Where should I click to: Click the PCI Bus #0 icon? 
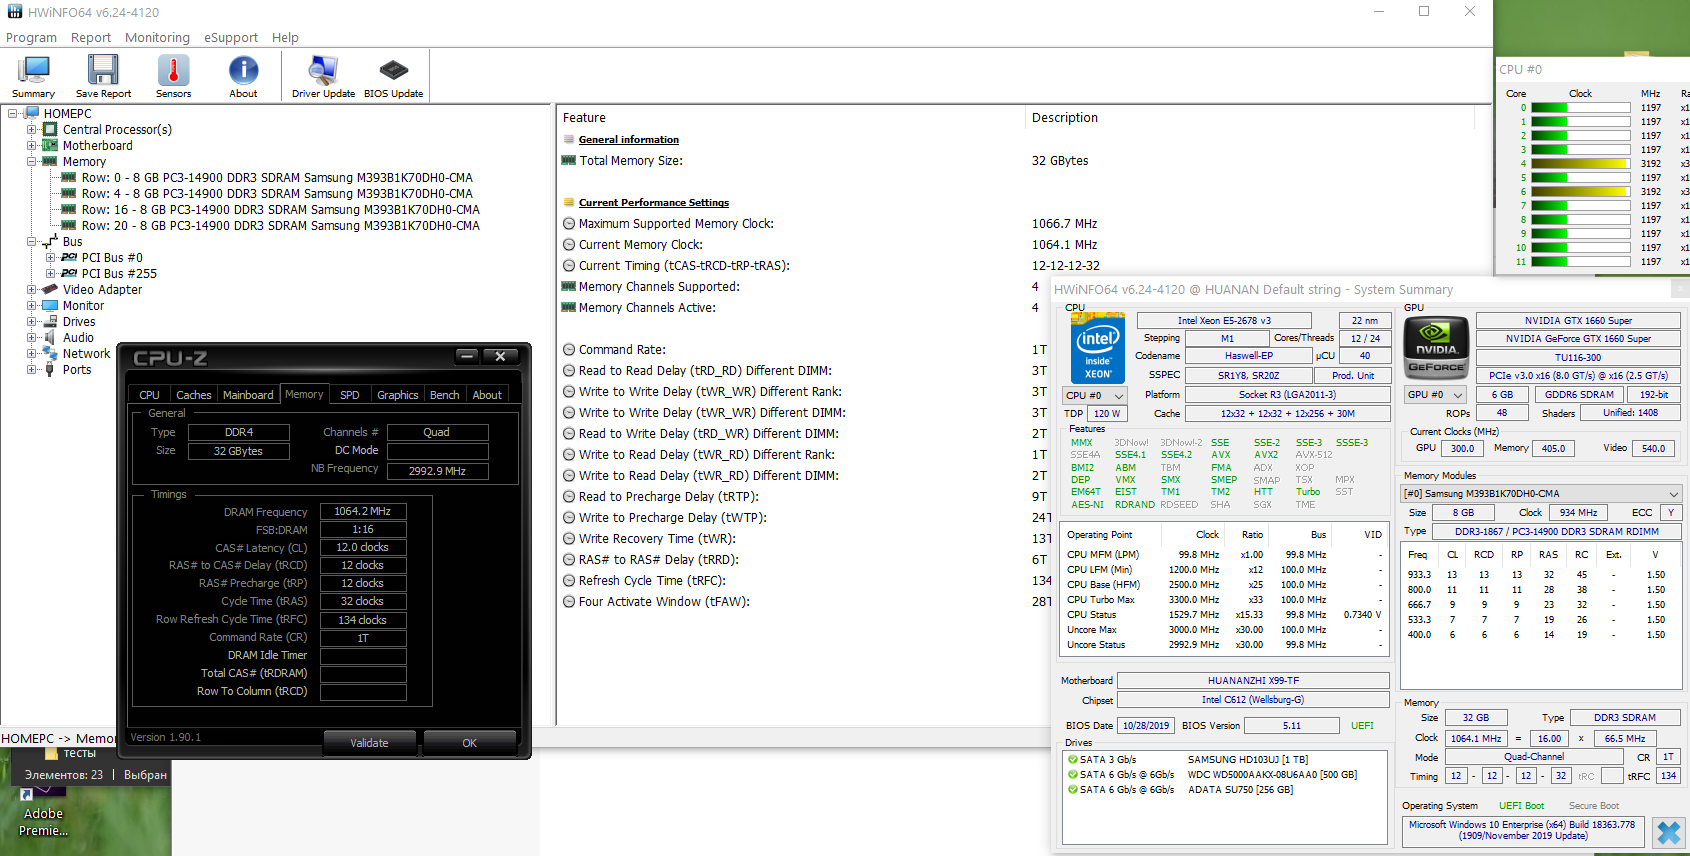pyautogui.click(x=69, y=257)
